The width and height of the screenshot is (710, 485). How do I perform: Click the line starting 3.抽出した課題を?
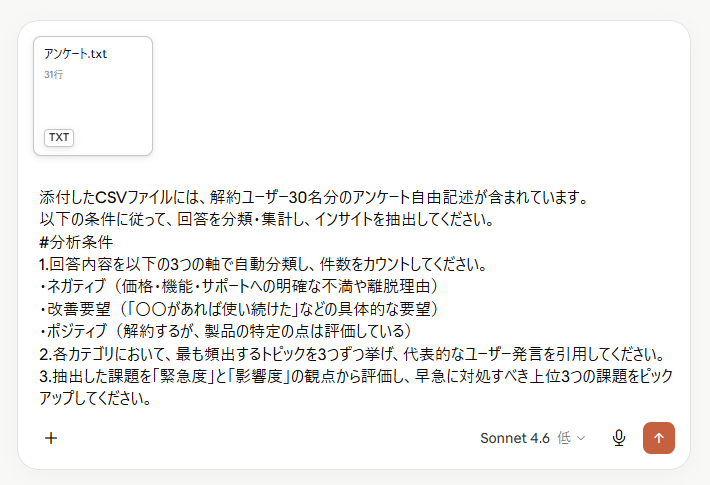coord(356,376)
